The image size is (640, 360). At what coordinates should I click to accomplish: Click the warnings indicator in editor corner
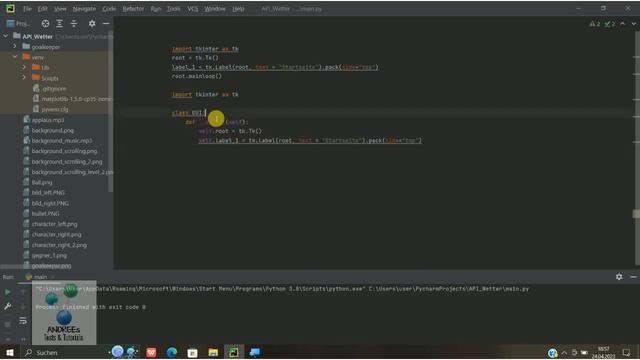pyautogui.click(x=595, y=24)
